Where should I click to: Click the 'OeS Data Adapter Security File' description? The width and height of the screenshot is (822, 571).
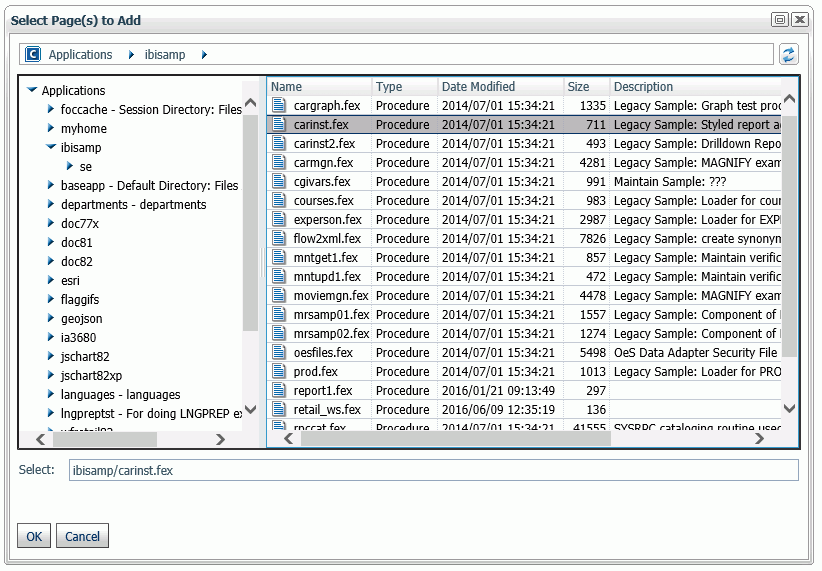695,352
